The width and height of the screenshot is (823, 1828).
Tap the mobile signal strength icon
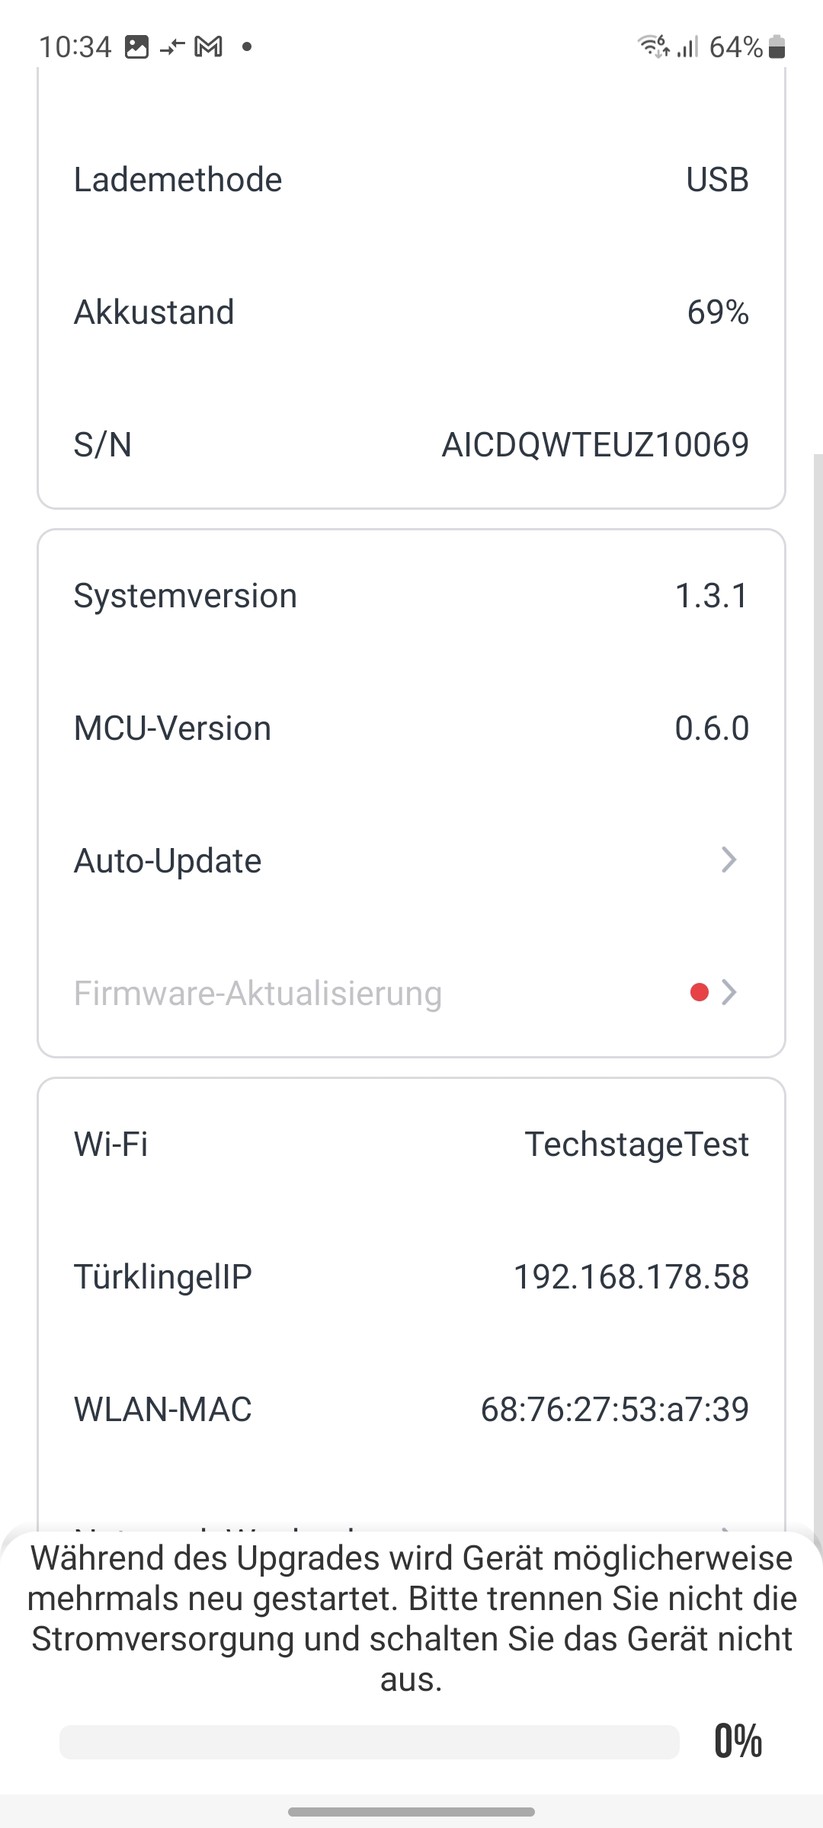tap(686, 45)
